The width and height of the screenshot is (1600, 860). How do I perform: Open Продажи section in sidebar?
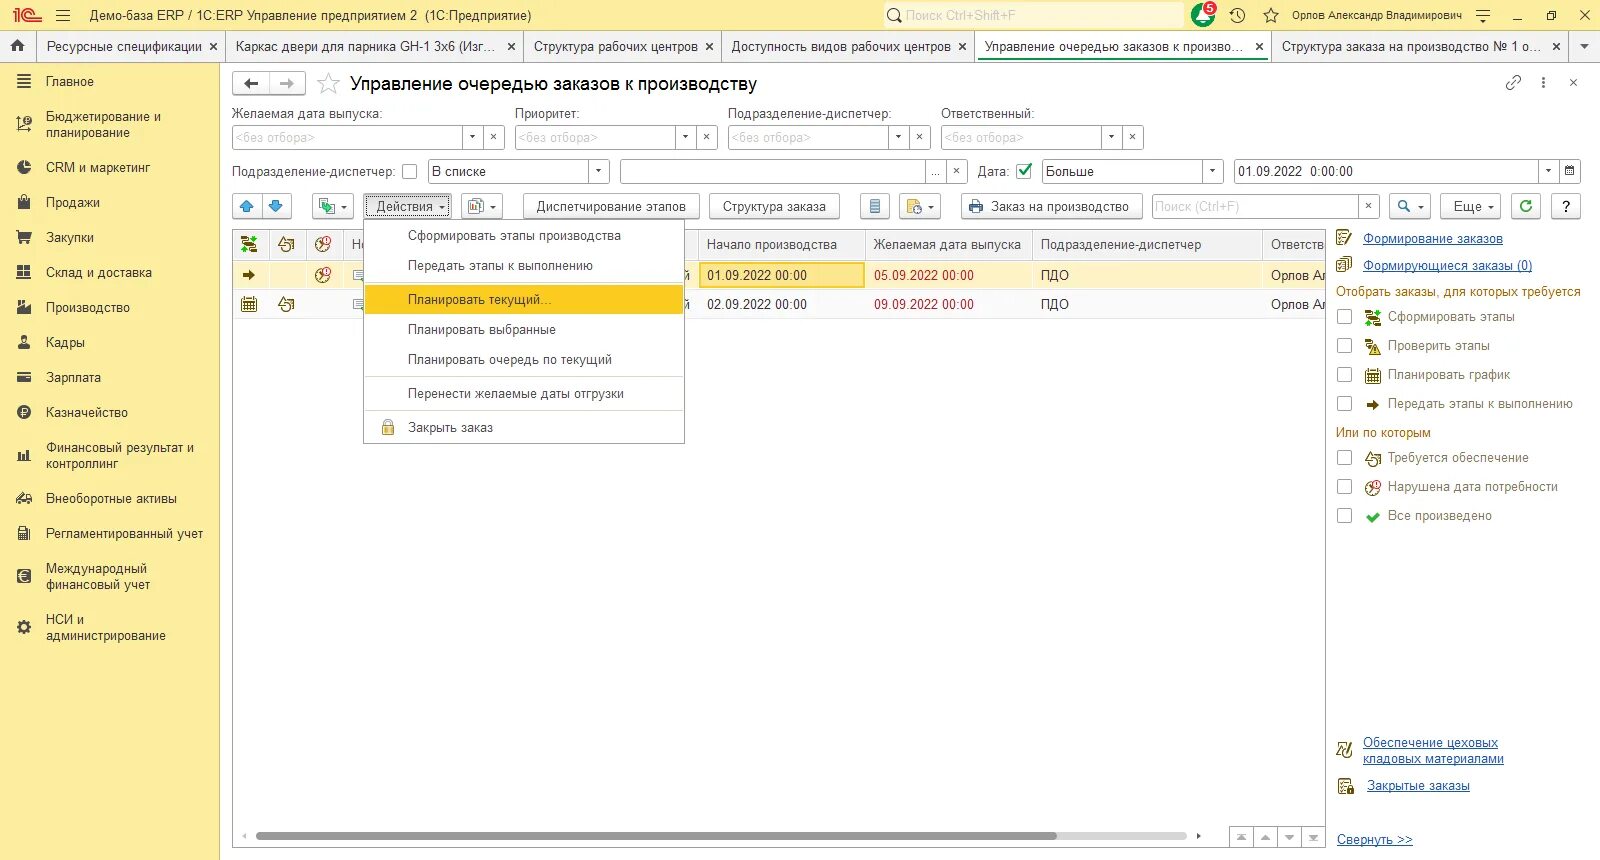click(x=72, y=202)
